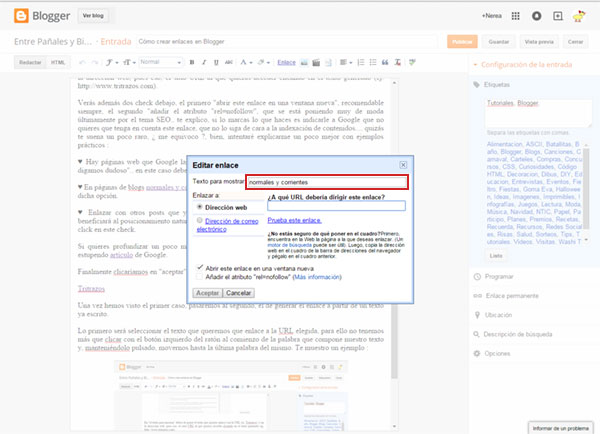This screenshot has height=434, width=600.
Task: Click the embedded Blogger screenshot thumbnail
Action: [231, 396]
